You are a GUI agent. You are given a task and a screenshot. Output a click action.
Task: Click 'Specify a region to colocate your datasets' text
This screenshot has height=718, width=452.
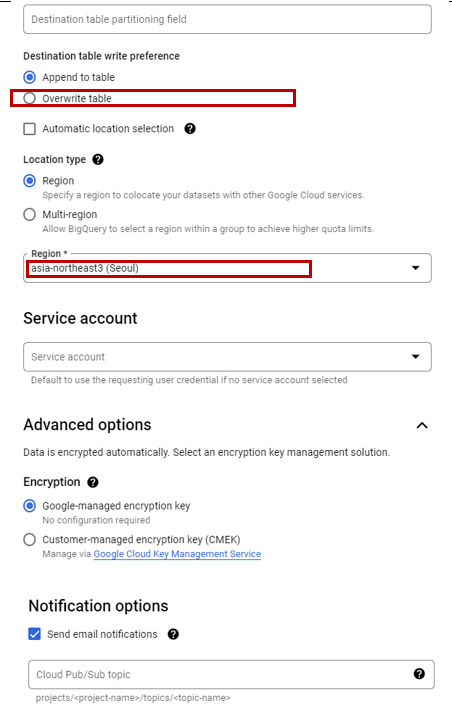203,195
